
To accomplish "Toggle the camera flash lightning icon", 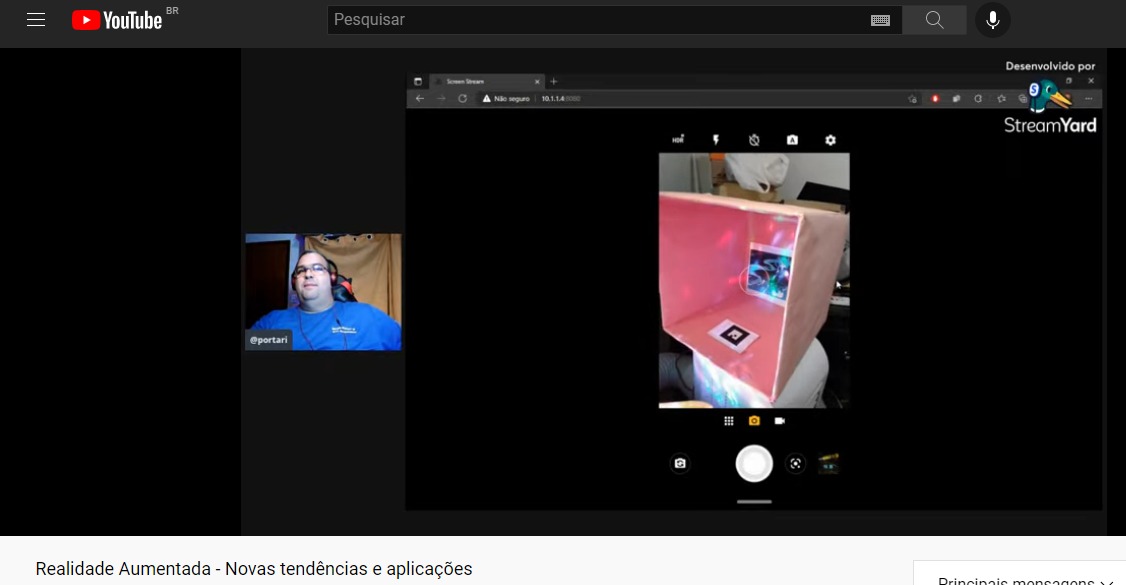I will tap(716, 140).
